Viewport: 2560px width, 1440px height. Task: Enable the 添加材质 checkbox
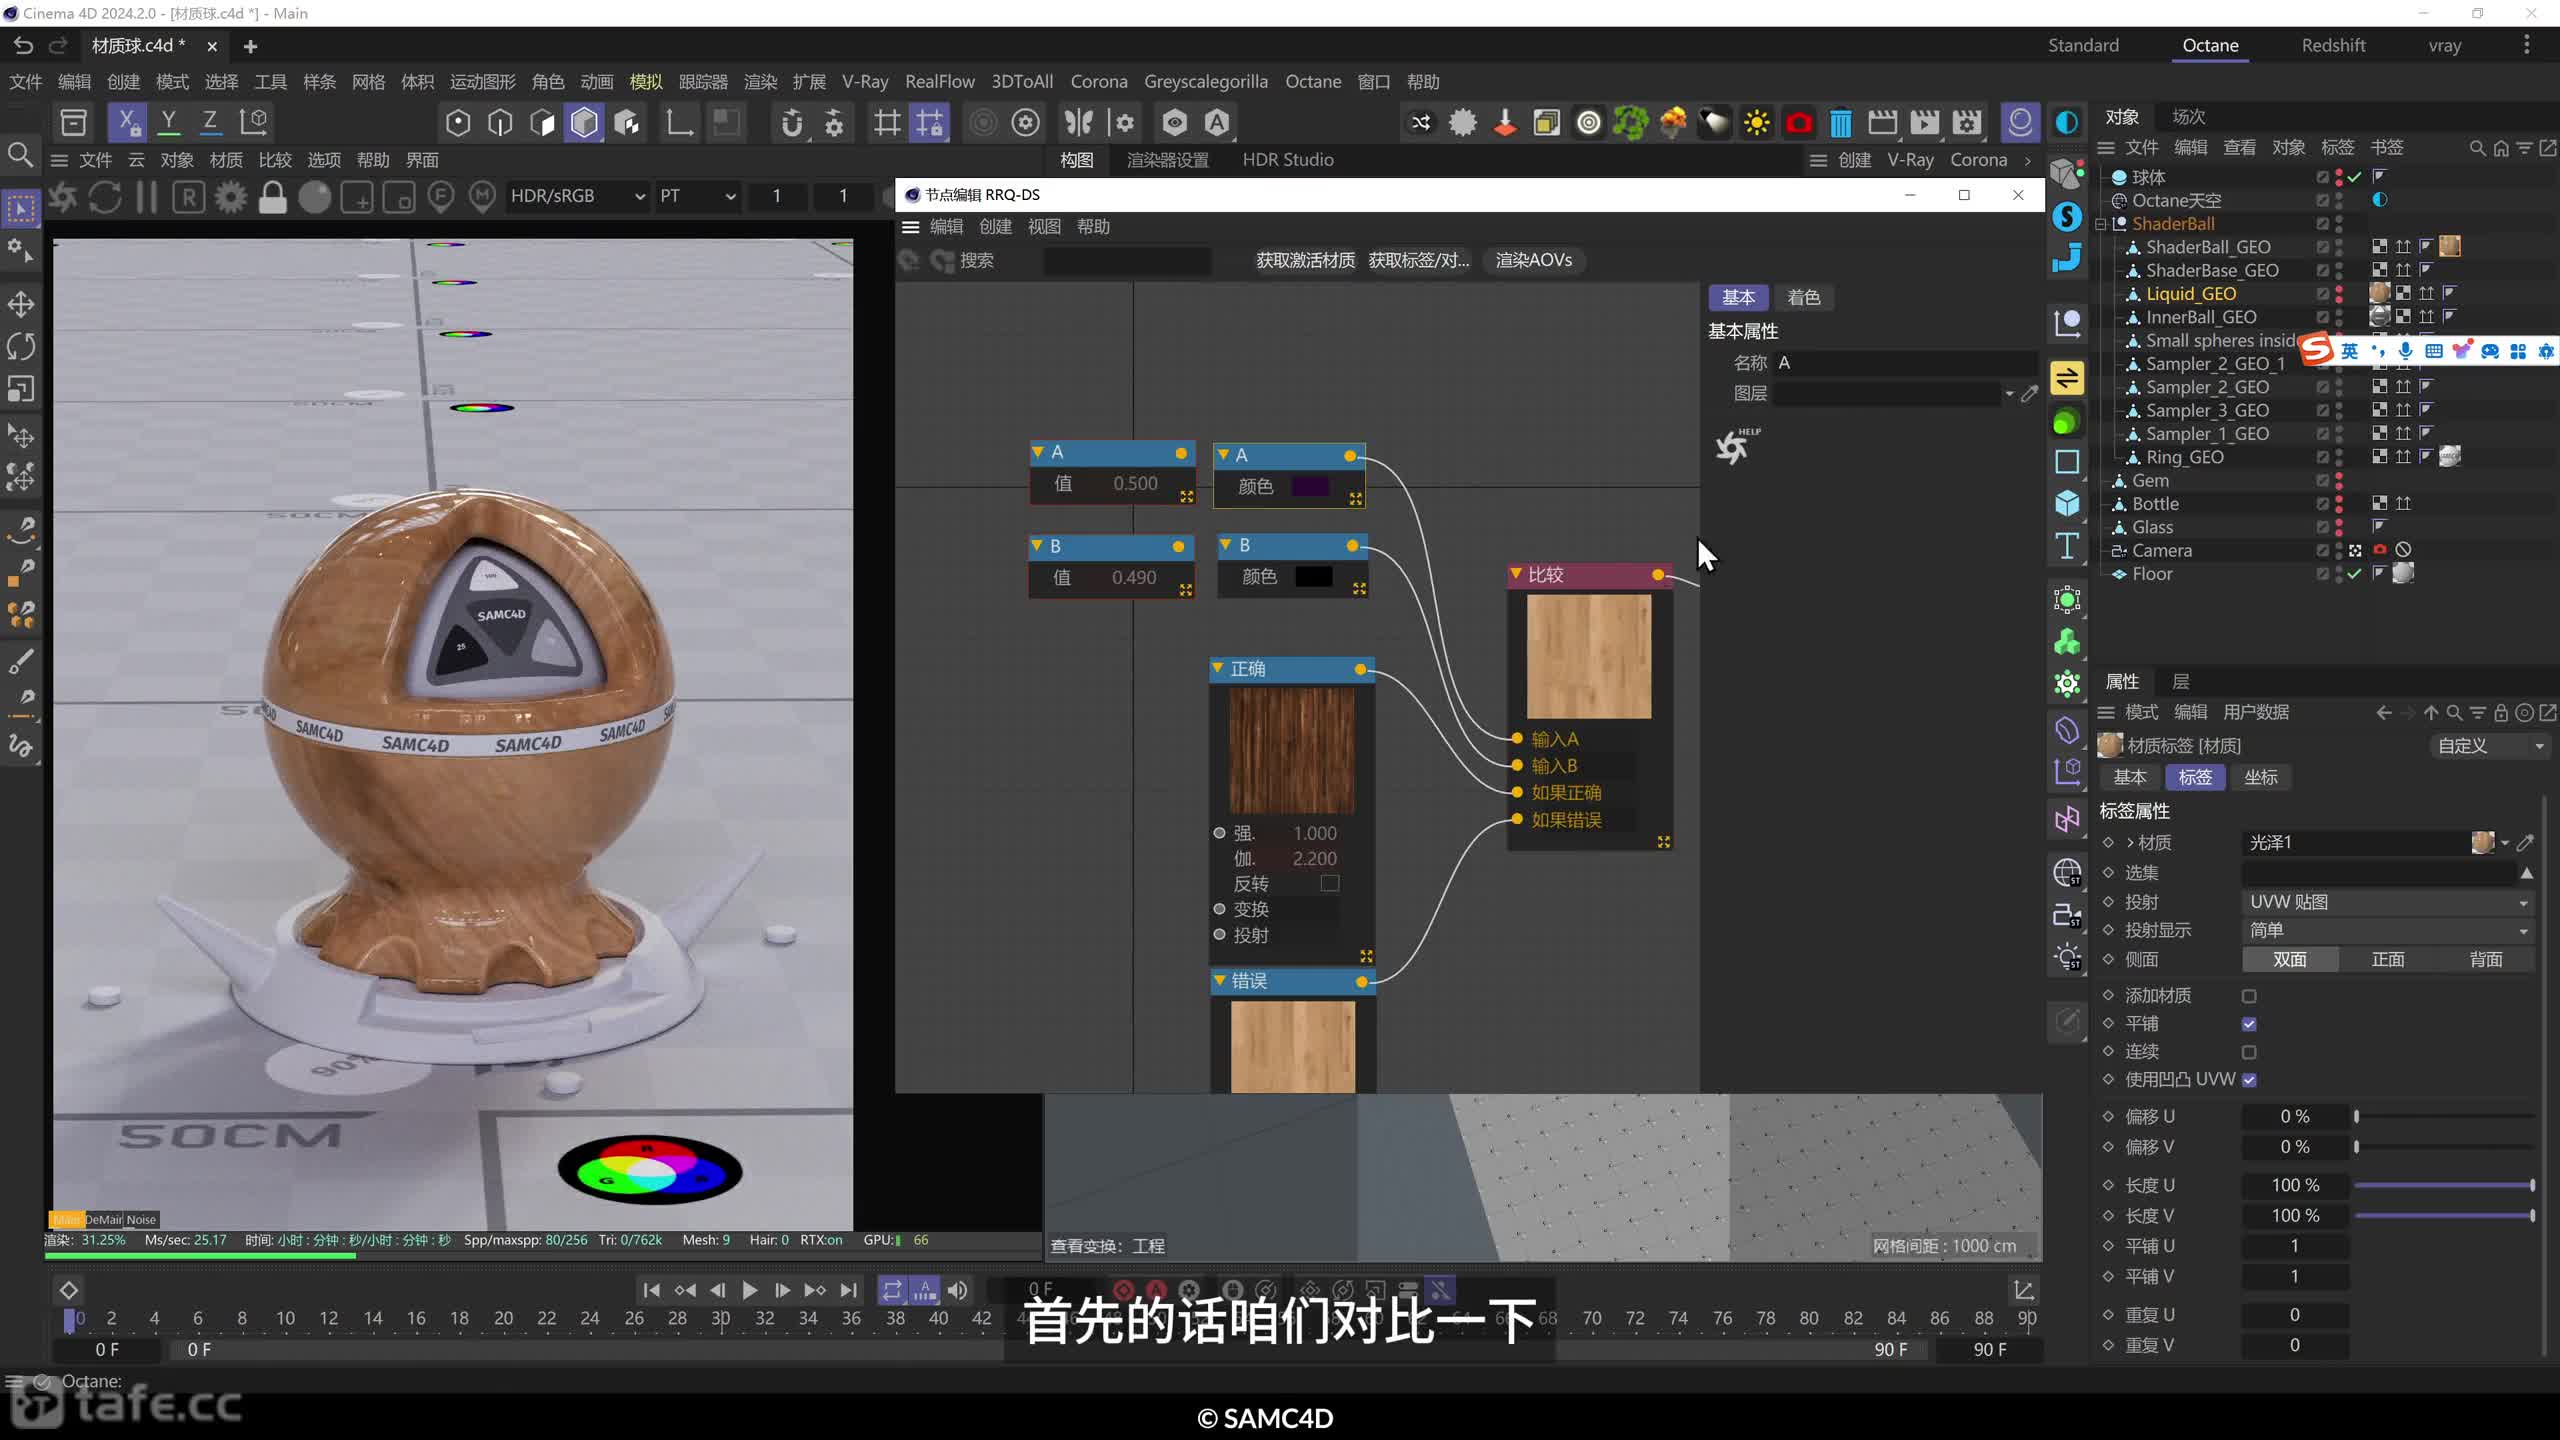pyautogui.click(x=2249, y=996)
